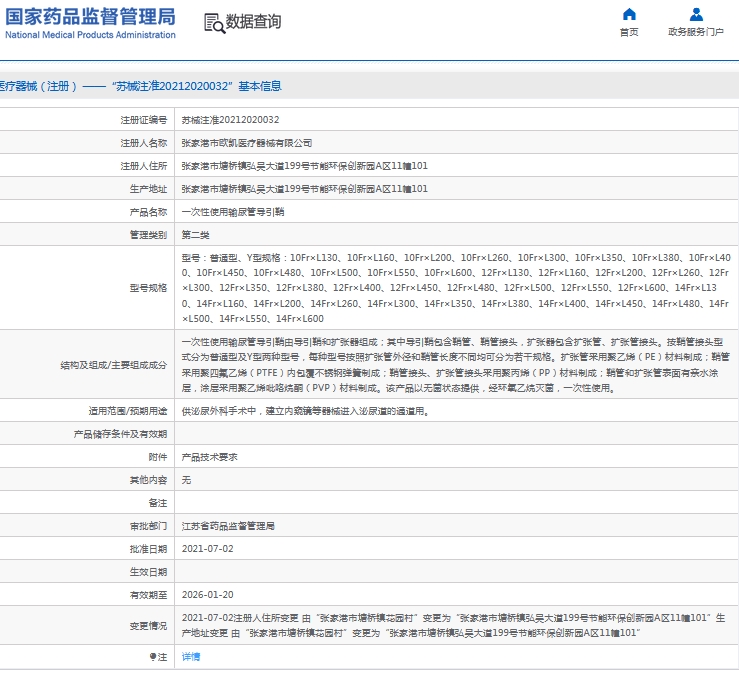The height and width of the screenshot is (674, 739).
Task: Click the 生产地址 row label
Action: click(148, 189)
